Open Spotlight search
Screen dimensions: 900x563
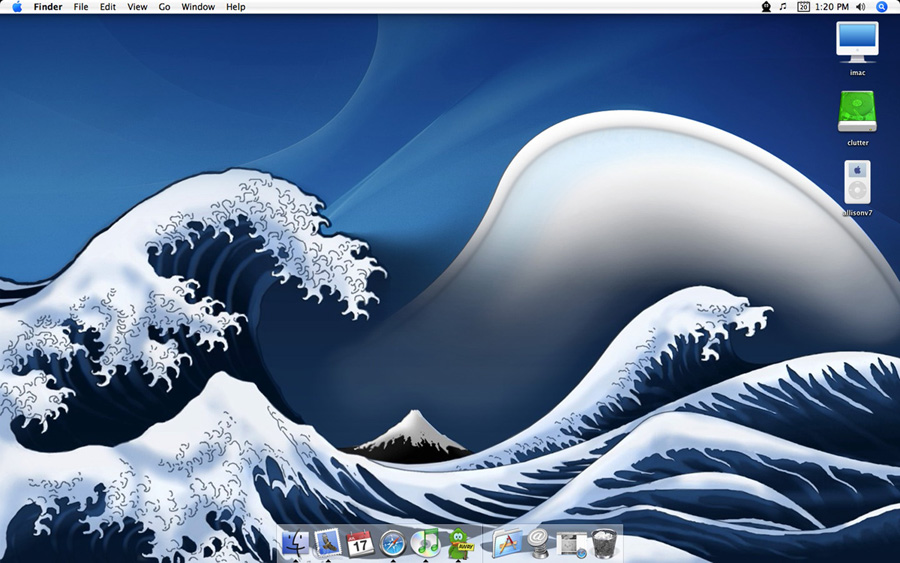[x=882, y=7]
